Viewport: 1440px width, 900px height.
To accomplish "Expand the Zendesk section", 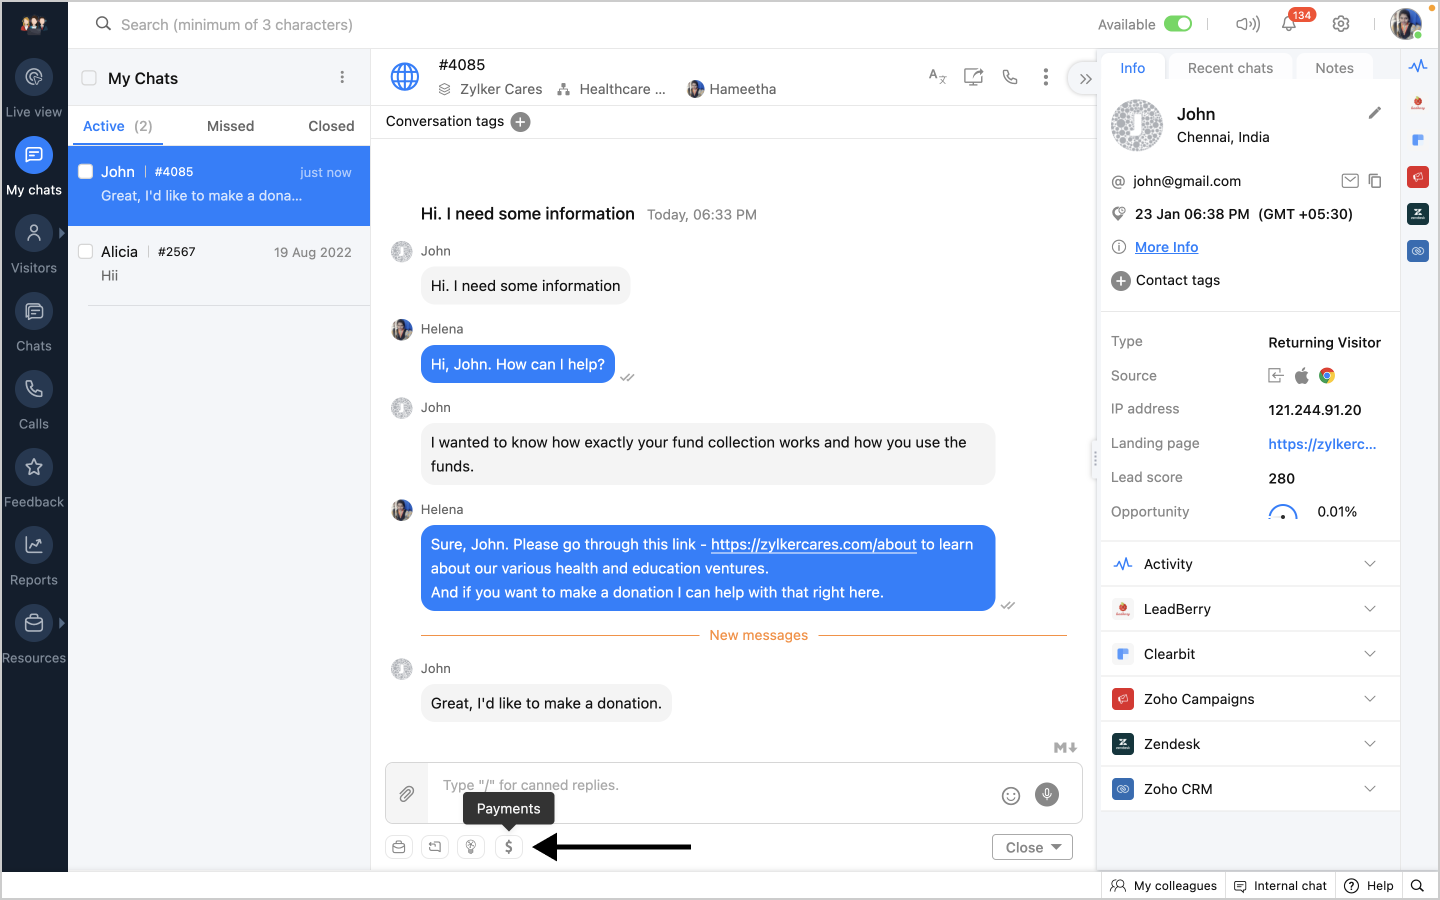I will click(x=1249, y=744).
